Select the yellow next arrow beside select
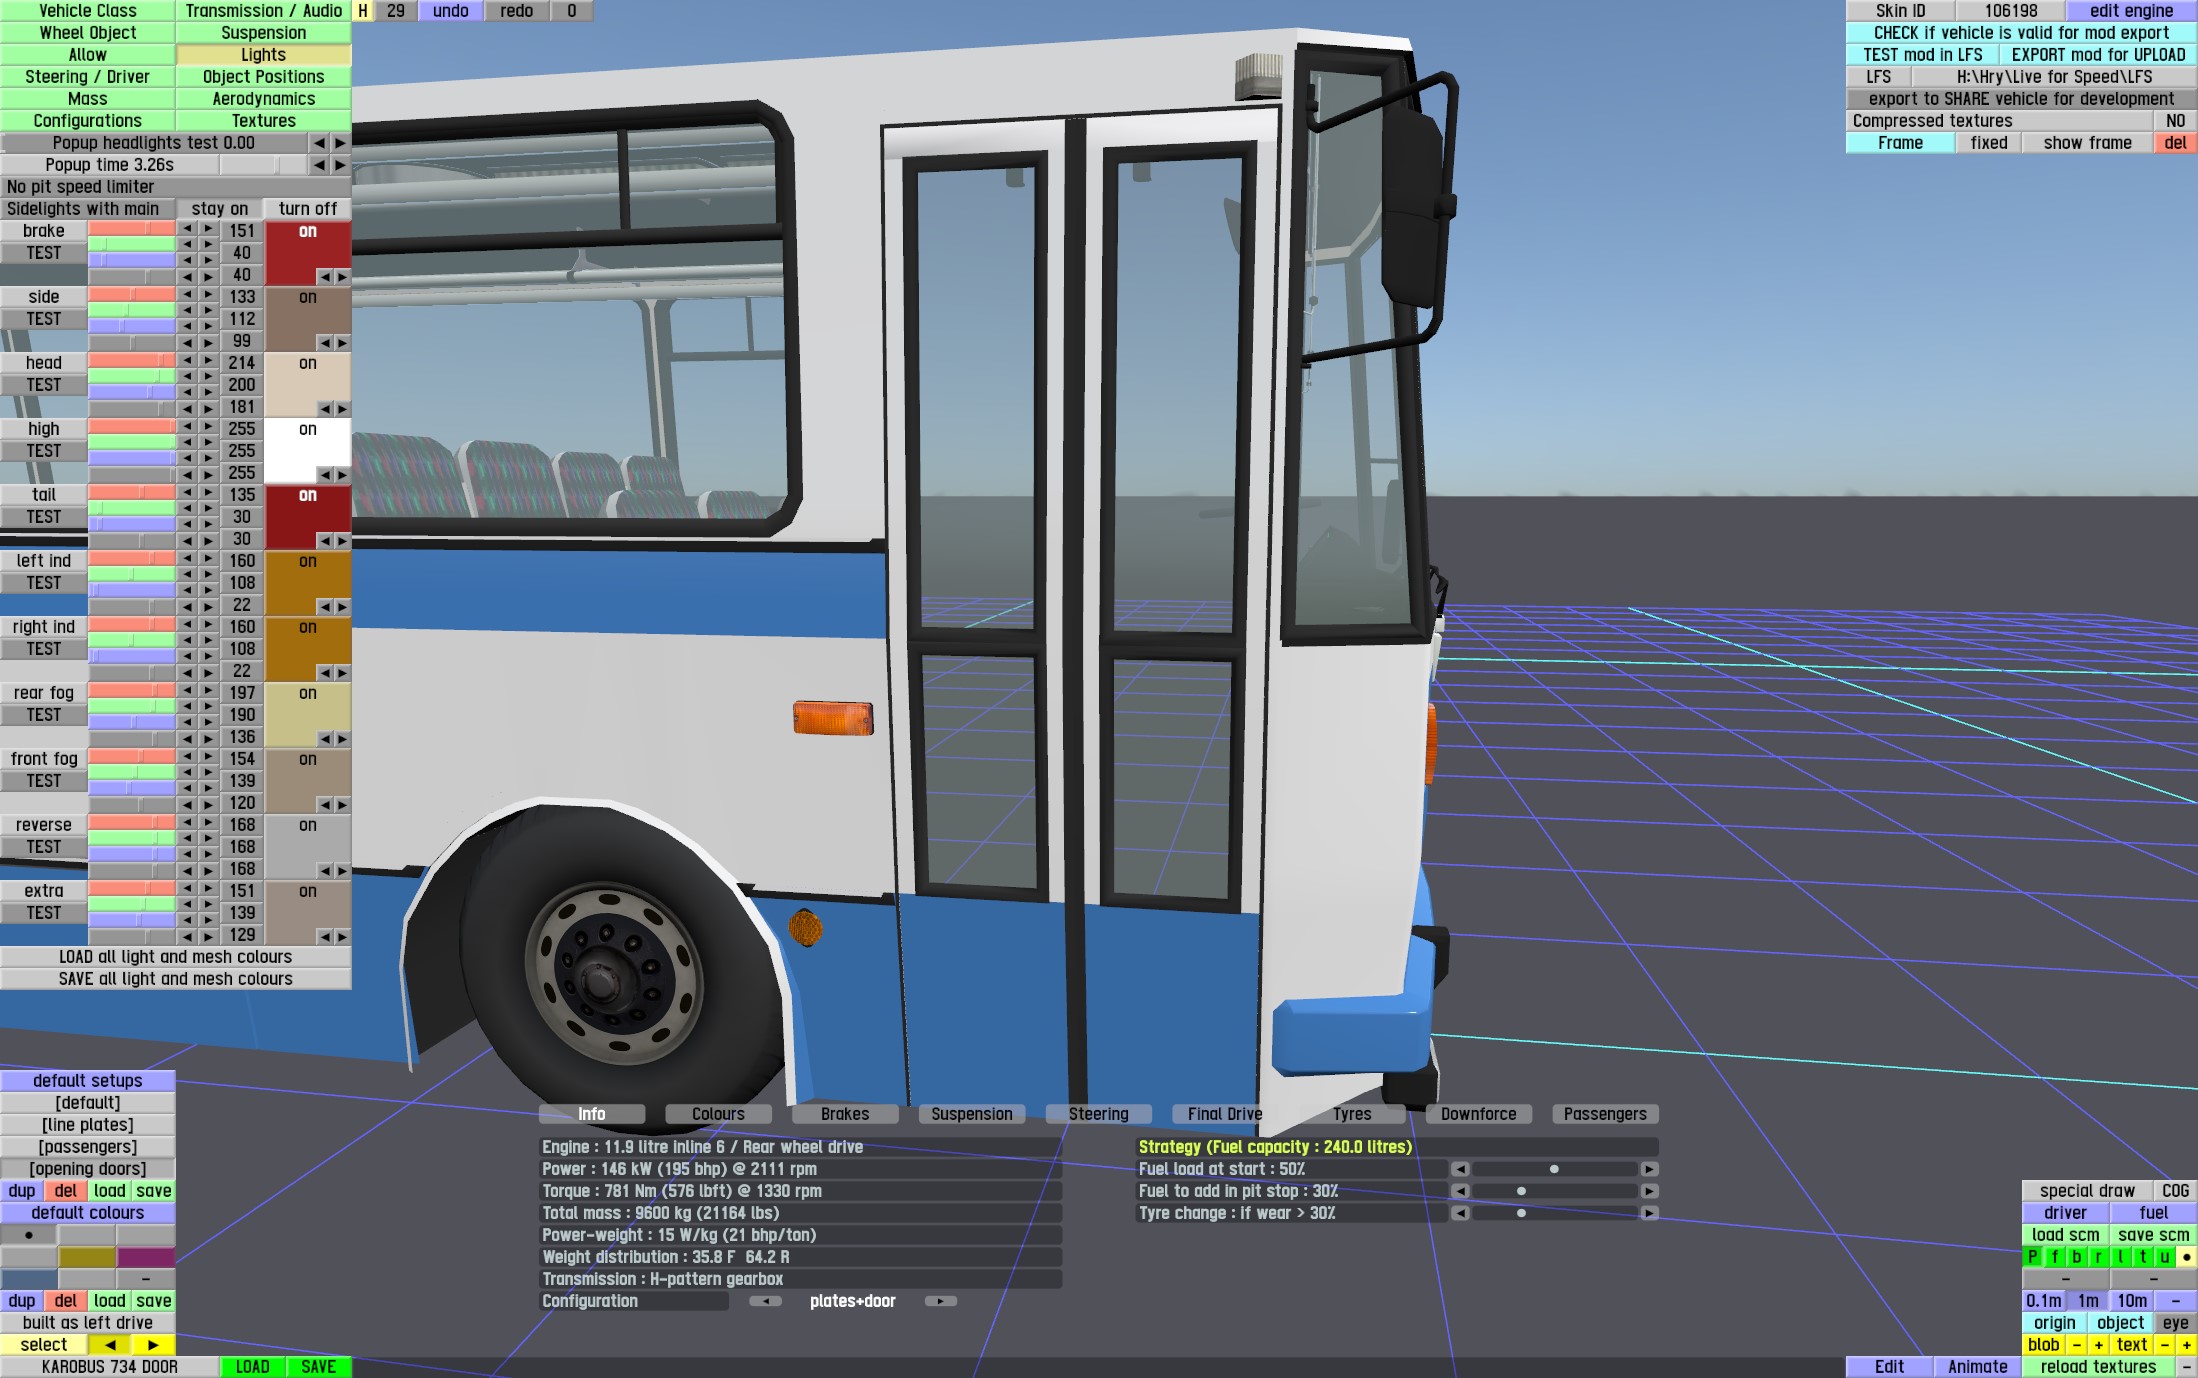Viewport: 2198px width, 1378px height. (153, 1345)
